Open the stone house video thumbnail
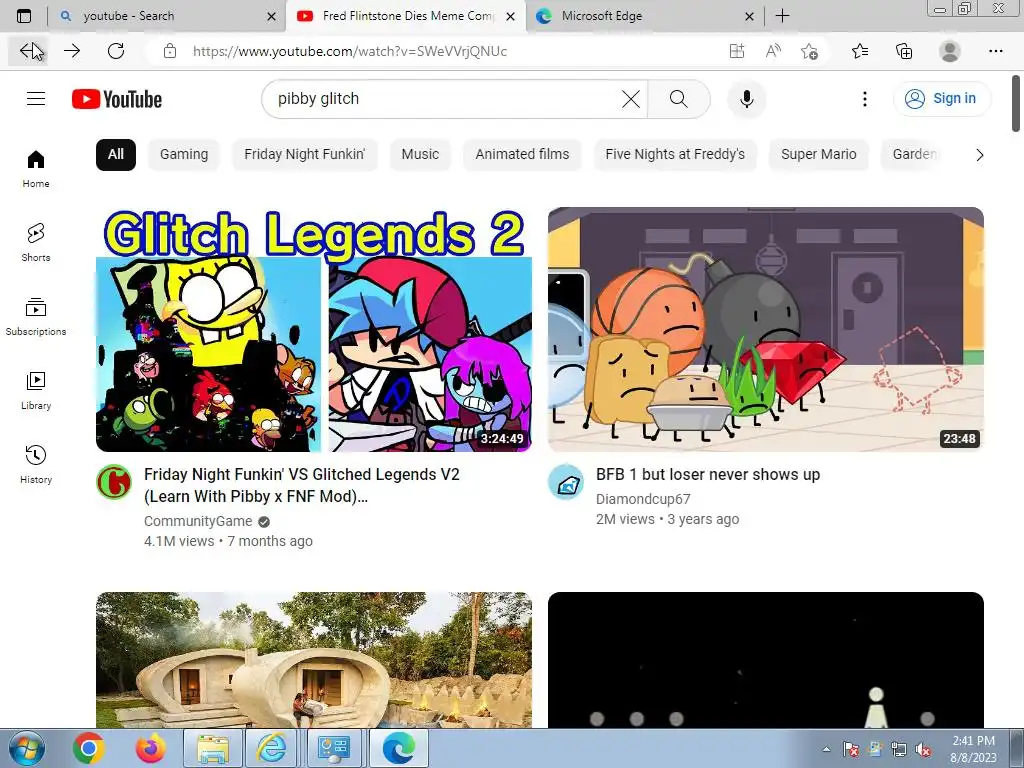 coord(314,660)
